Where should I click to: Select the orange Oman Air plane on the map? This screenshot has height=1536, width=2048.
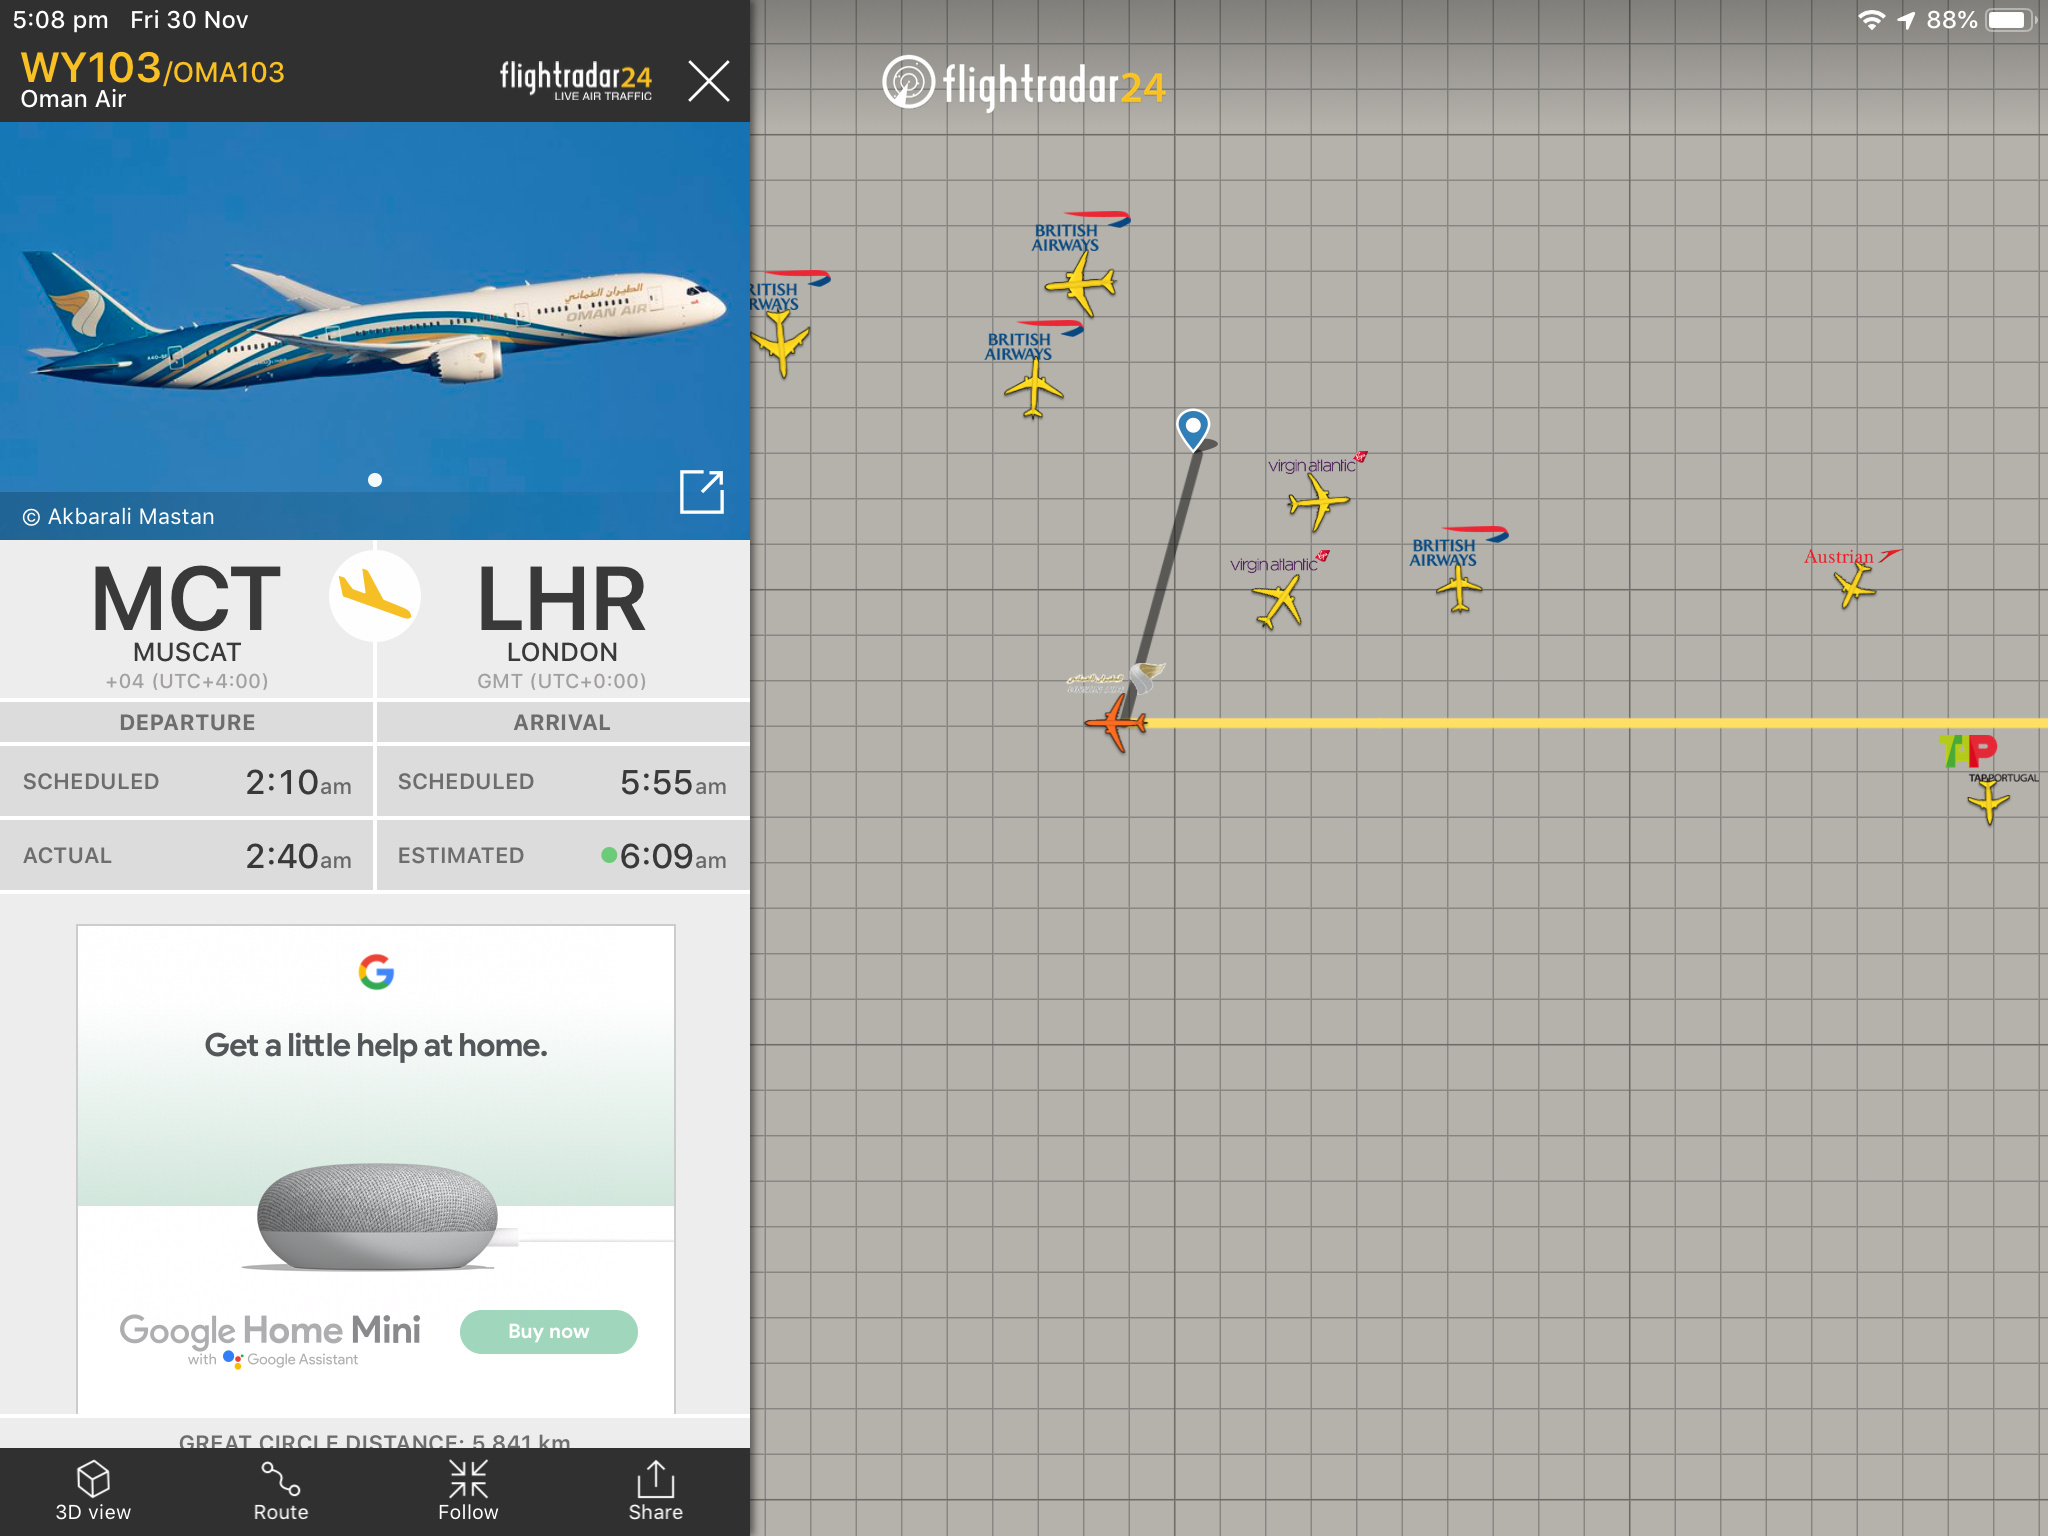[x=1117, y=722]
